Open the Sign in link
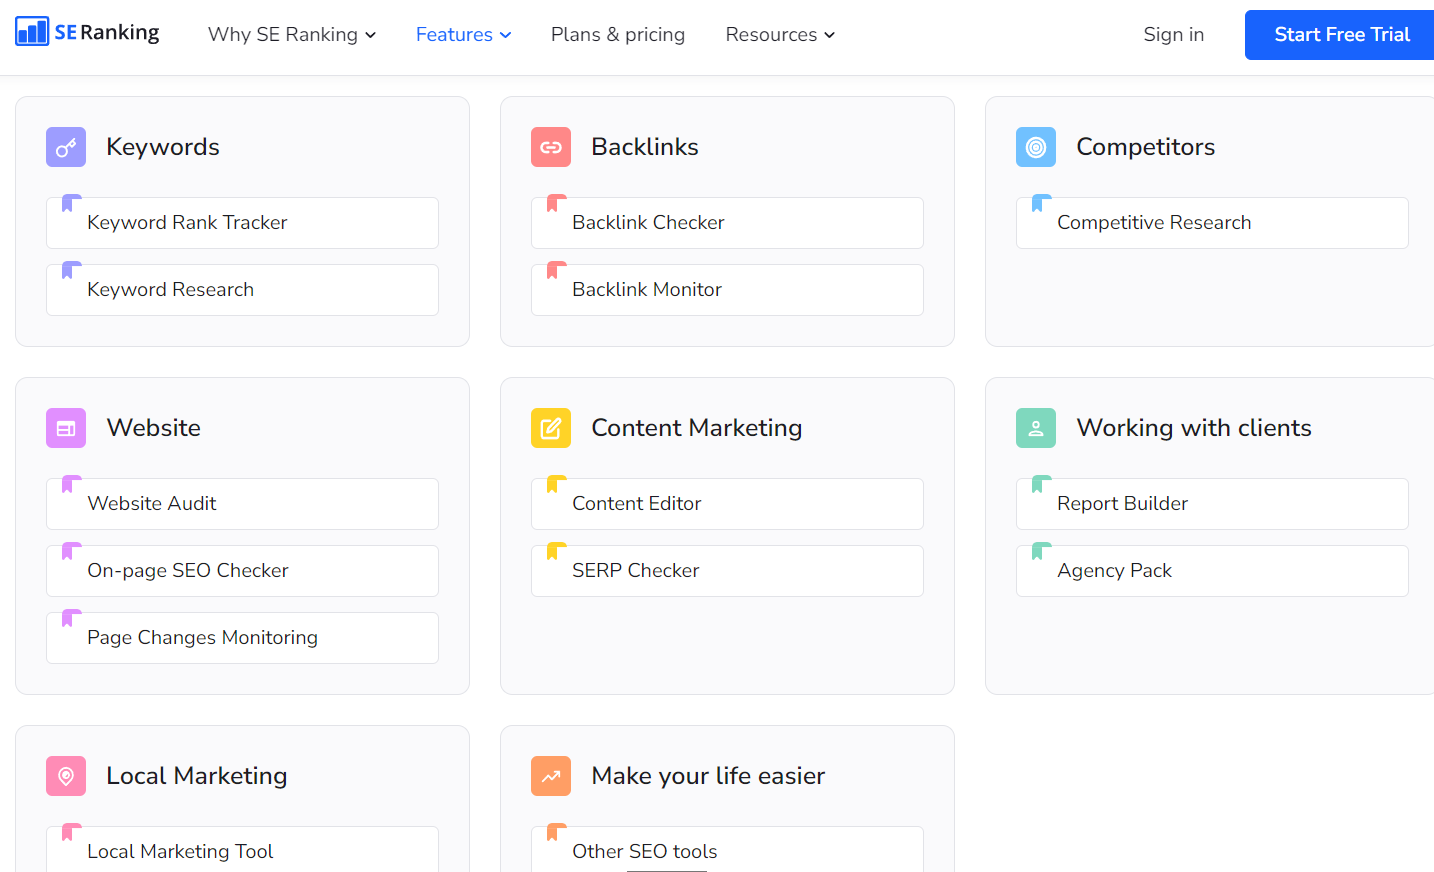The height and width of the screenshot is (872, 1434). coord(1173,34)
